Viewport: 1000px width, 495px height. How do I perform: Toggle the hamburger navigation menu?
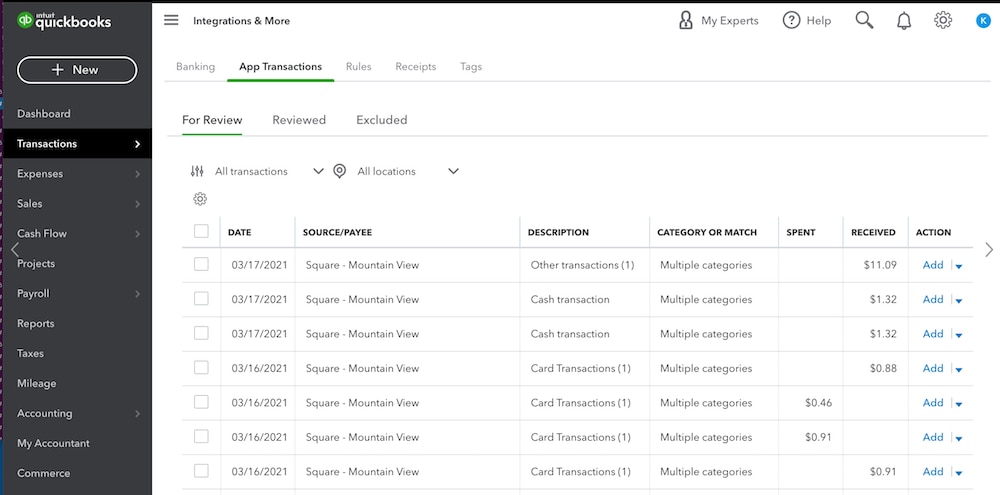coord(171,20)
